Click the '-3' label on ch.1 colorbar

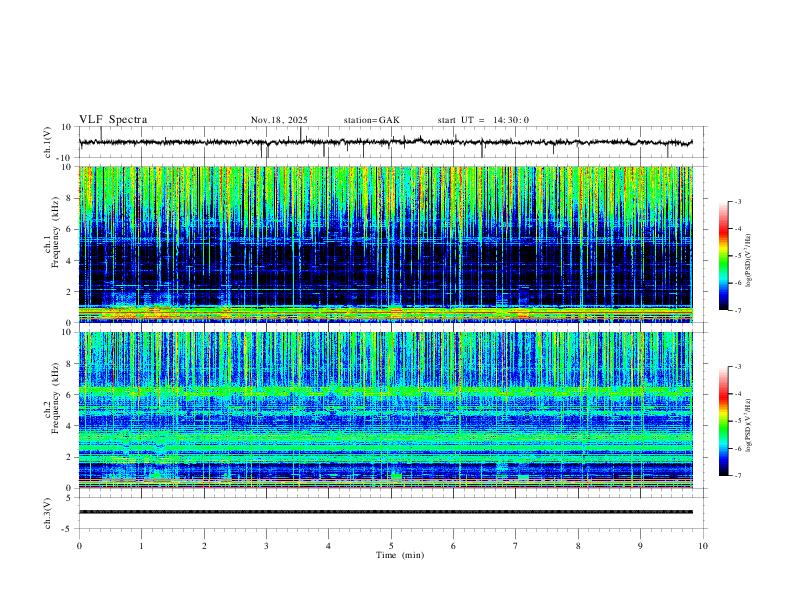(x=737, y=201)
